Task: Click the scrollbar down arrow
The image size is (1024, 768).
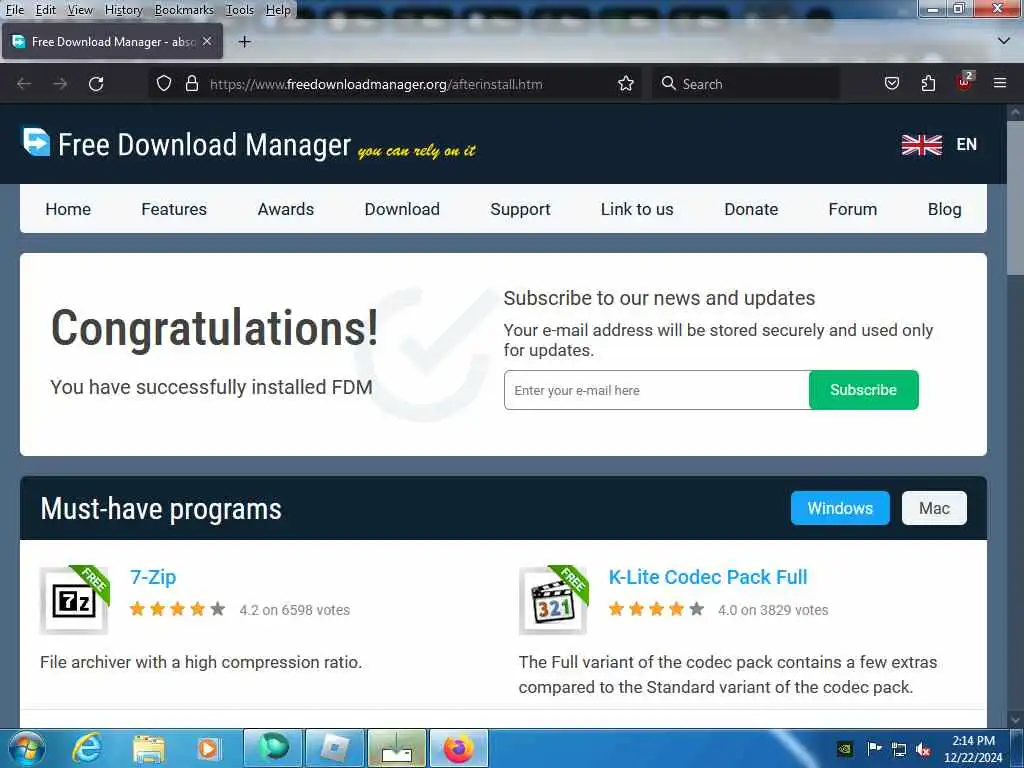Action: coord(1015,720)
